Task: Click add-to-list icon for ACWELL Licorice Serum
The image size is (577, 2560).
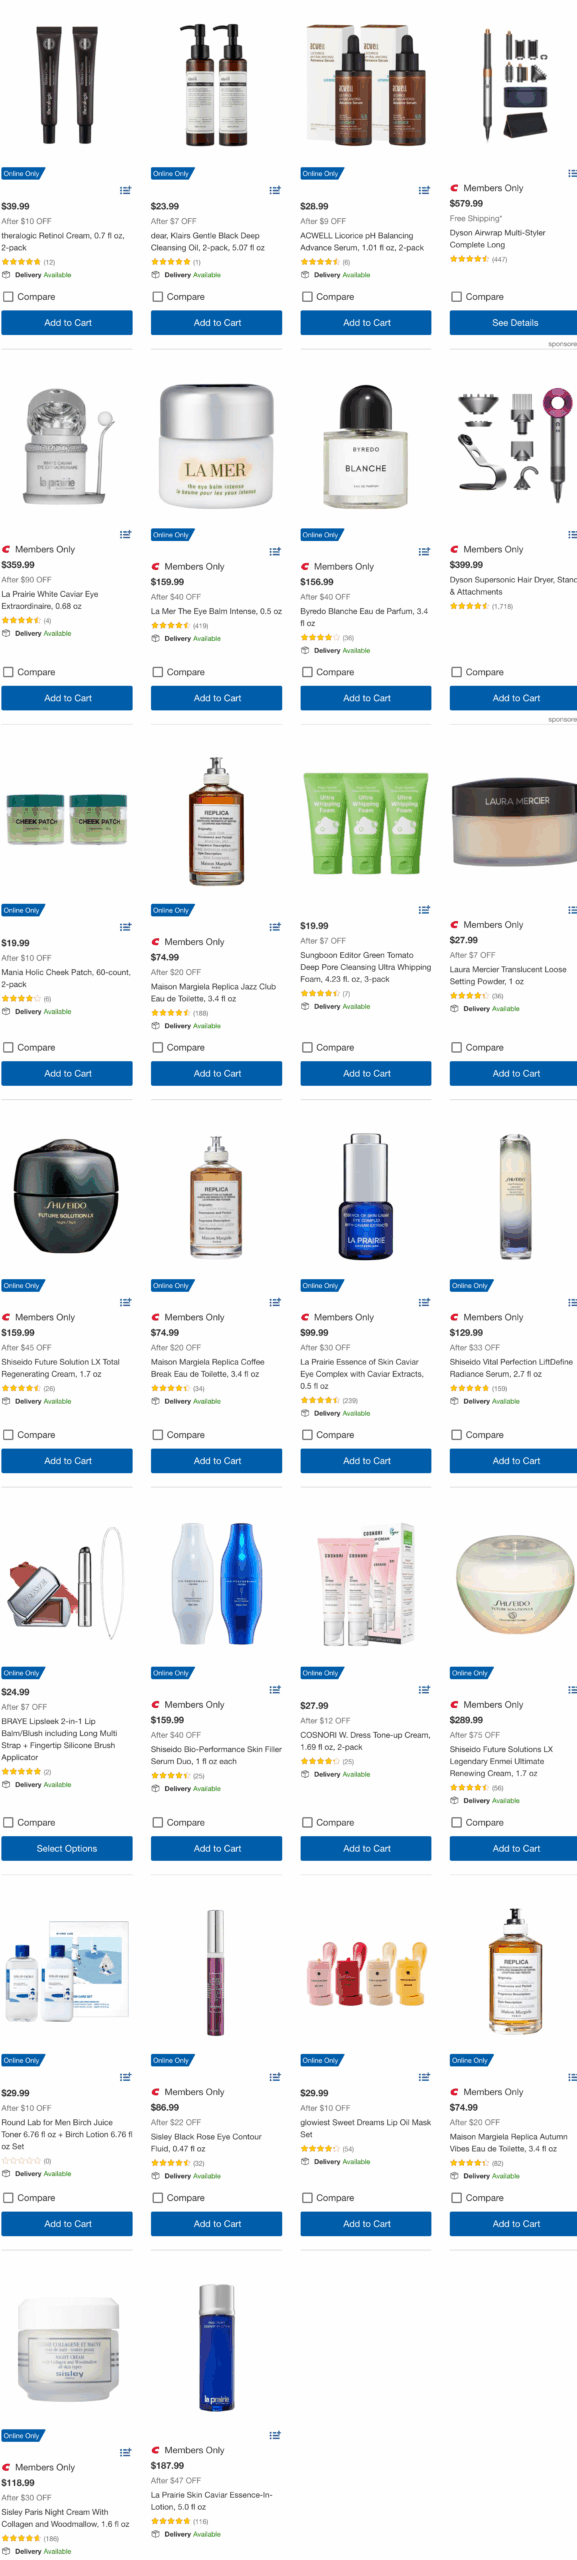Action: [424, 190]
